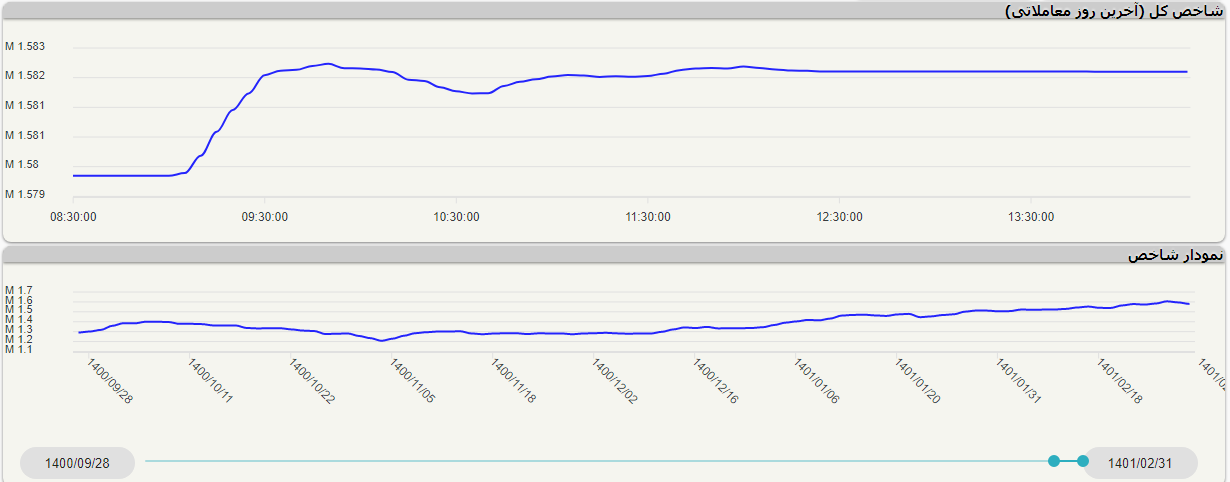The width and height of the screenshot is (1230, 482).
Task: Click the 1400/11/05 date axis label
Action: pos(413,382)
